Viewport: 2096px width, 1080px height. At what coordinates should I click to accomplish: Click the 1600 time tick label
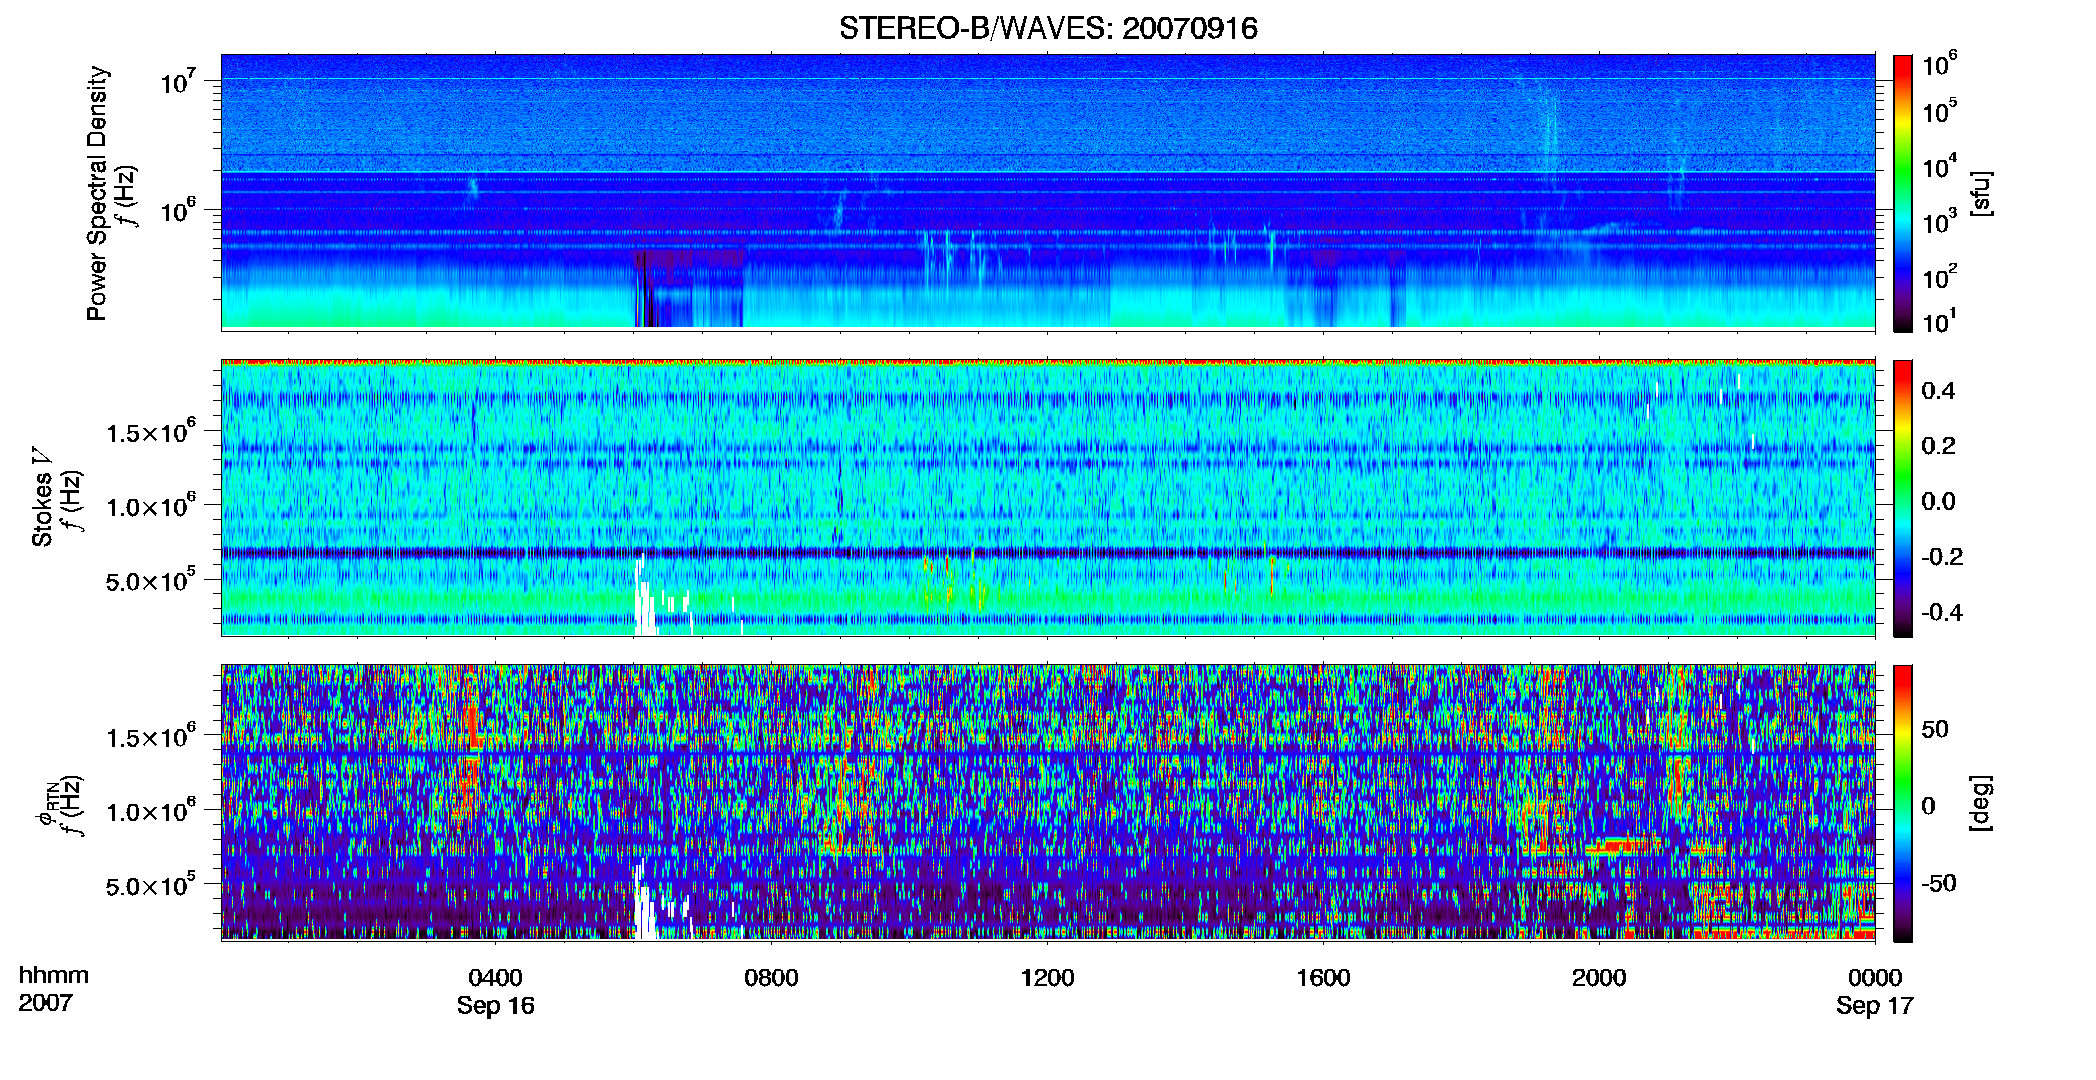(x=1323, y=977)
